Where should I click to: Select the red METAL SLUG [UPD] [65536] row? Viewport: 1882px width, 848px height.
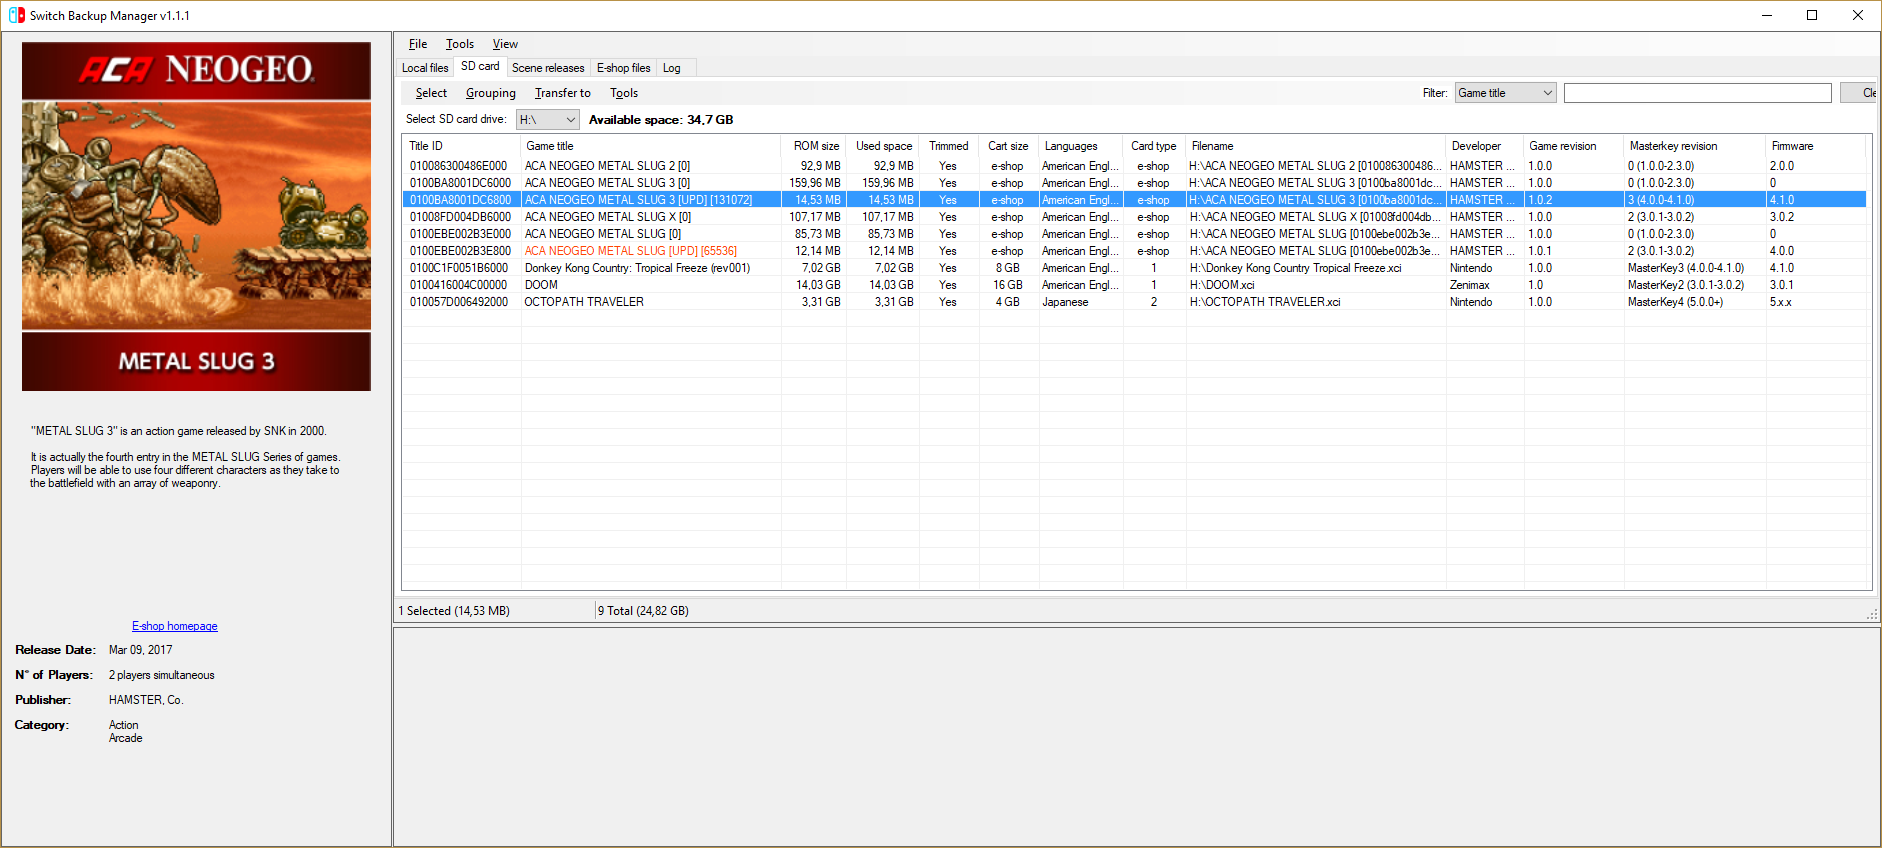coord(1134,251)
